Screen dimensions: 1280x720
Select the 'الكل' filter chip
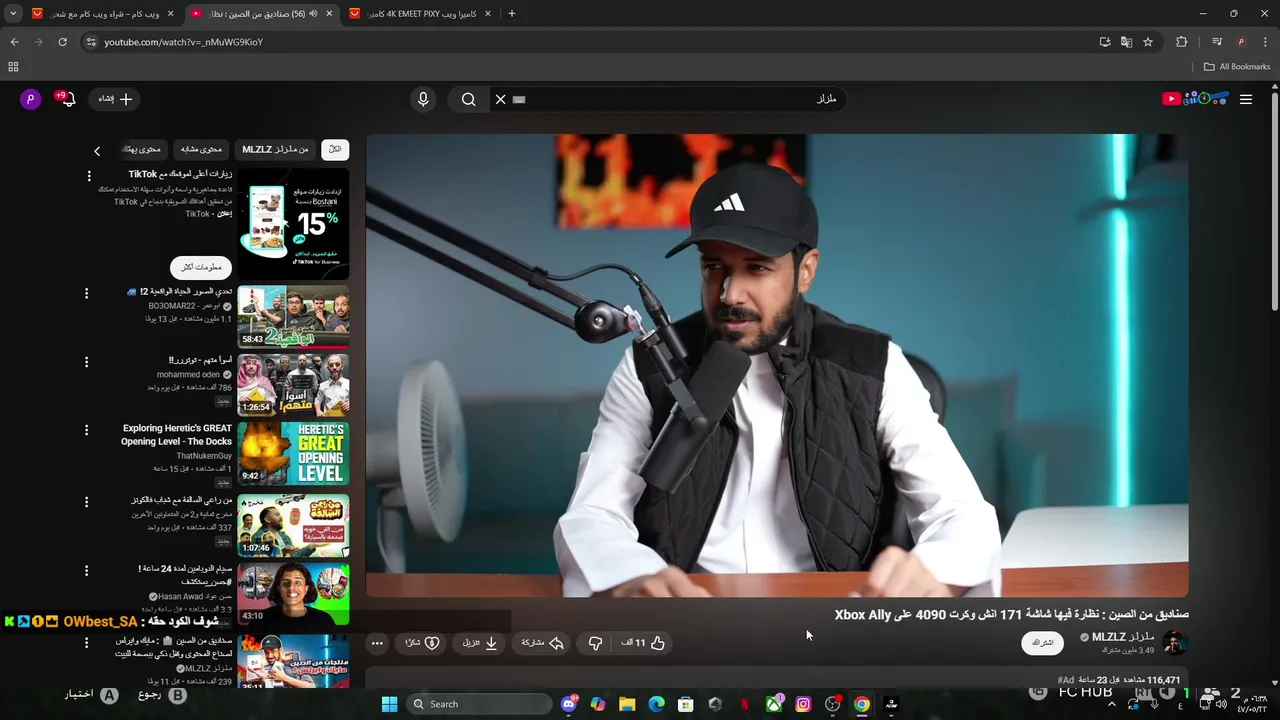click(x=335, y=149)
